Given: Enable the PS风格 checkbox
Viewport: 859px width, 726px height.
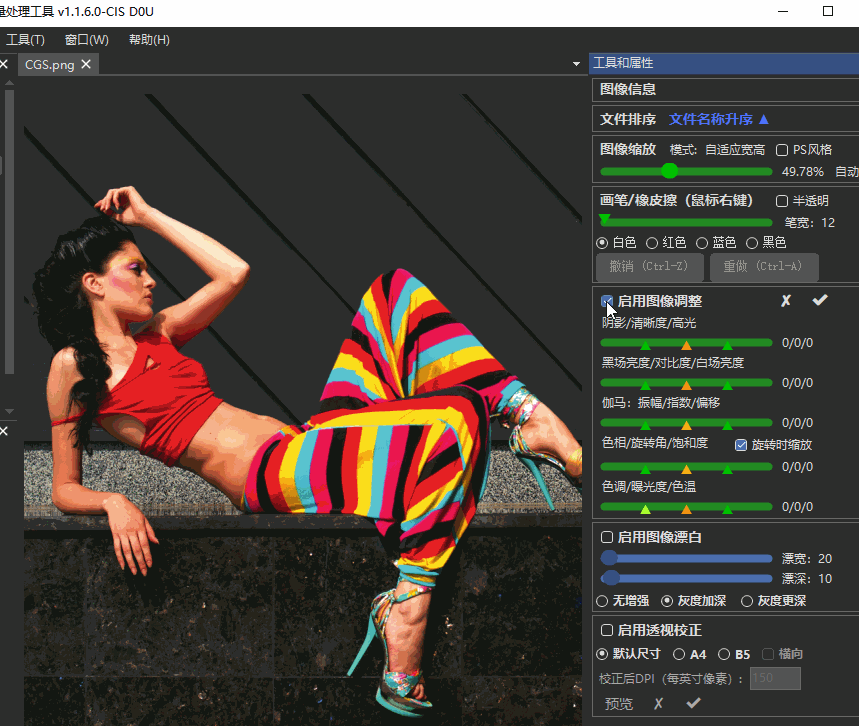Looking at the screenshot, I should (x=782, y=150).
